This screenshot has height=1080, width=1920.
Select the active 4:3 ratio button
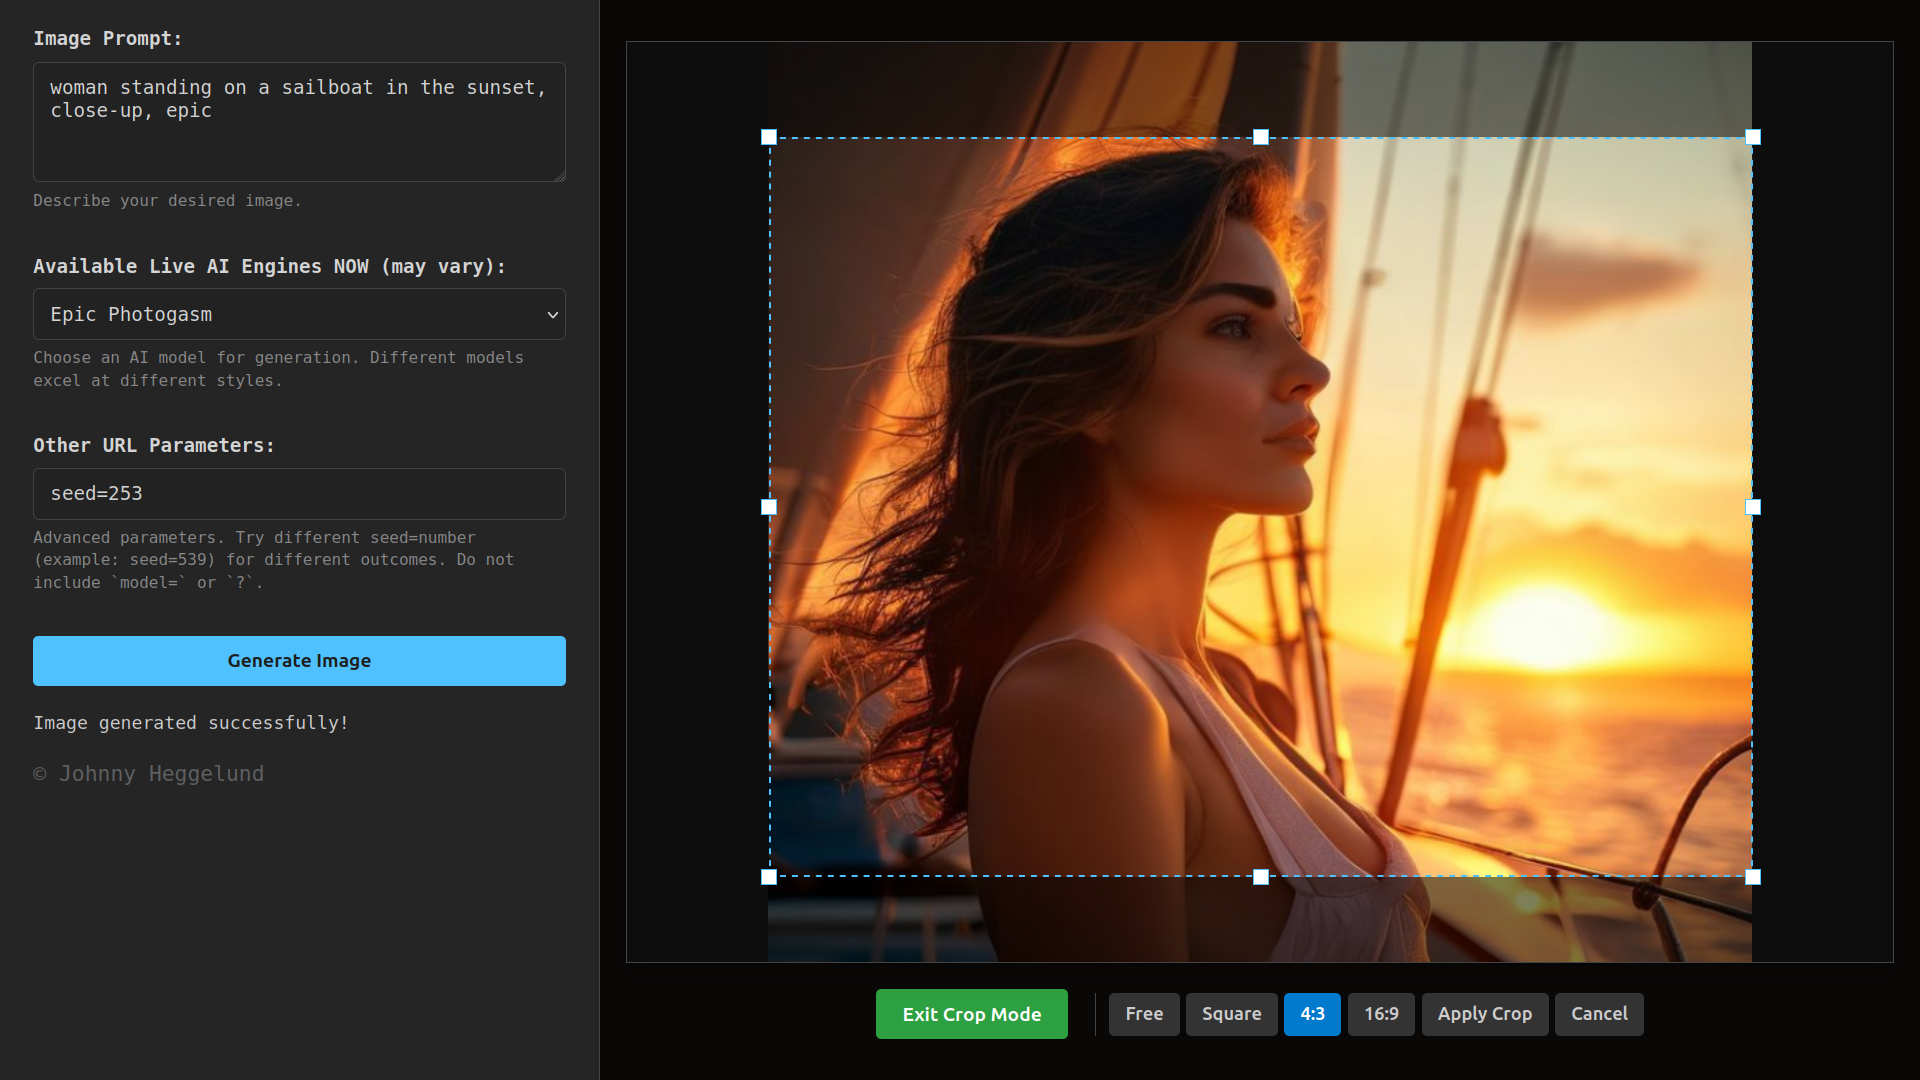[x=1312, y=1014]
